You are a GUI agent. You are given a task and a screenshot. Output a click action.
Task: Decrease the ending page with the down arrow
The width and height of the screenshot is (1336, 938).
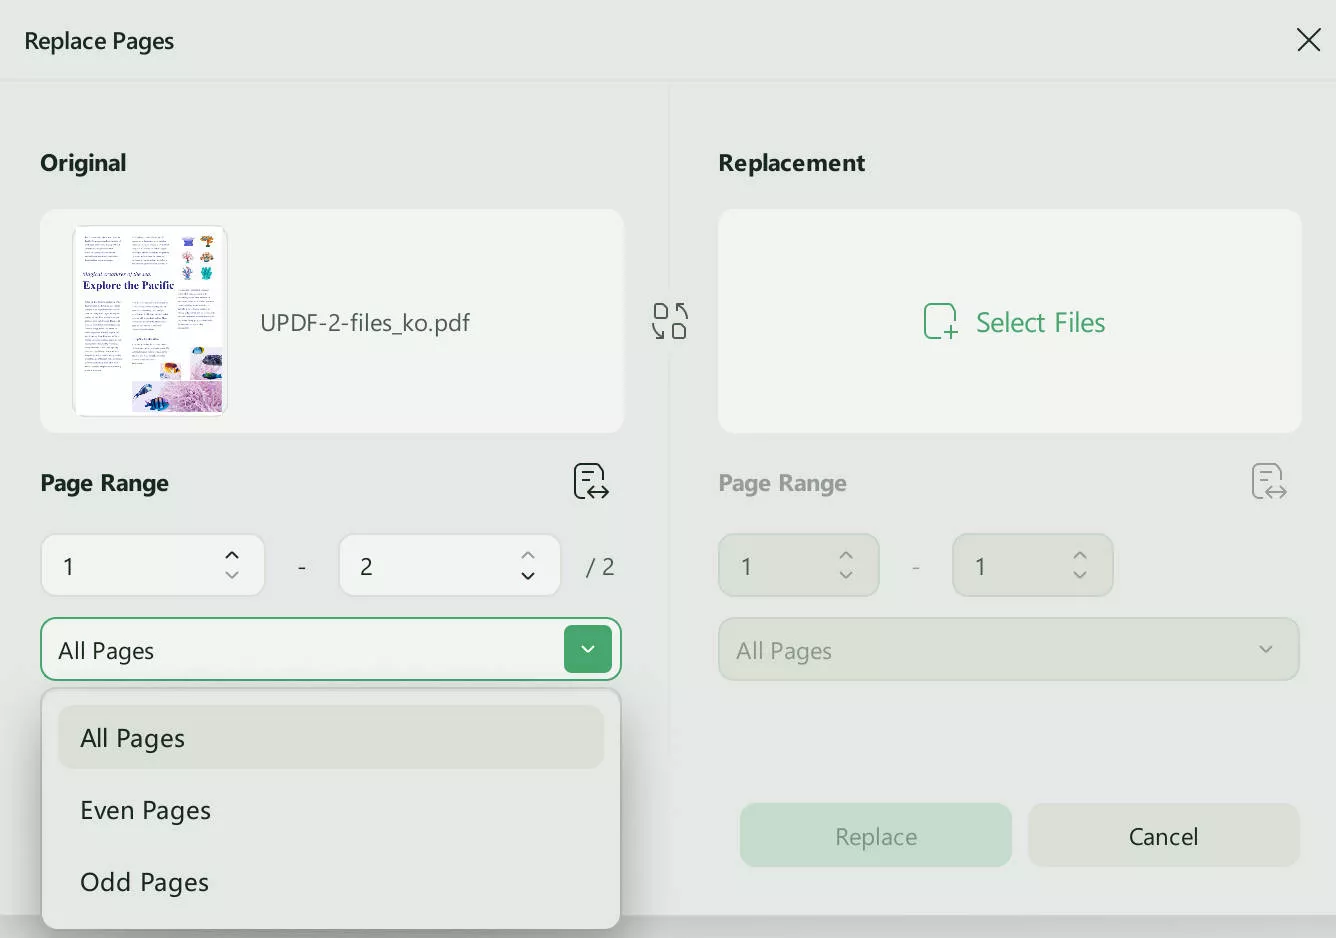click(x=527, y=578)
